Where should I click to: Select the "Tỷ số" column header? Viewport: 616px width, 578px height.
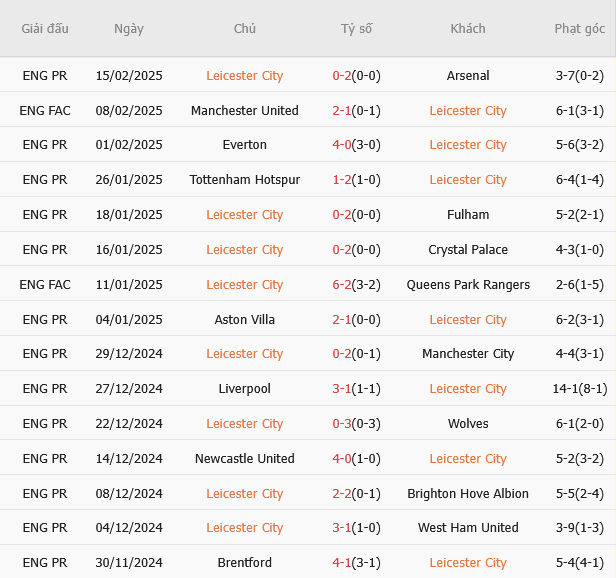[x=356, y=29]
